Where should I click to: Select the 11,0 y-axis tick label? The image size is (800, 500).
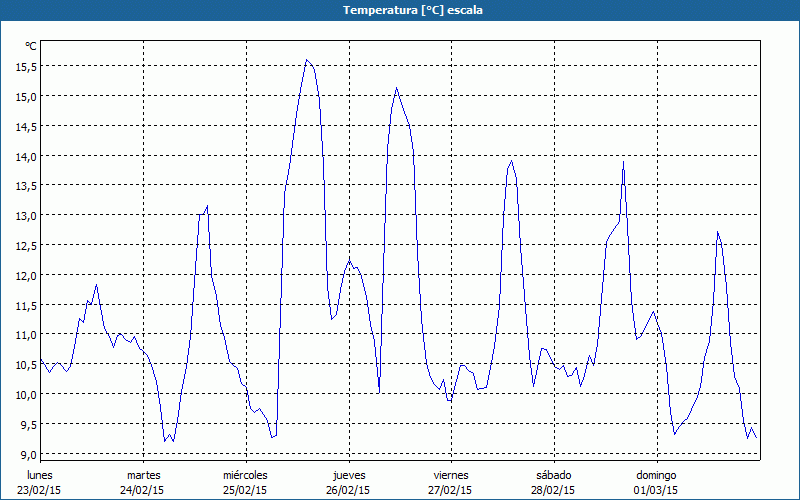point(26,335)
